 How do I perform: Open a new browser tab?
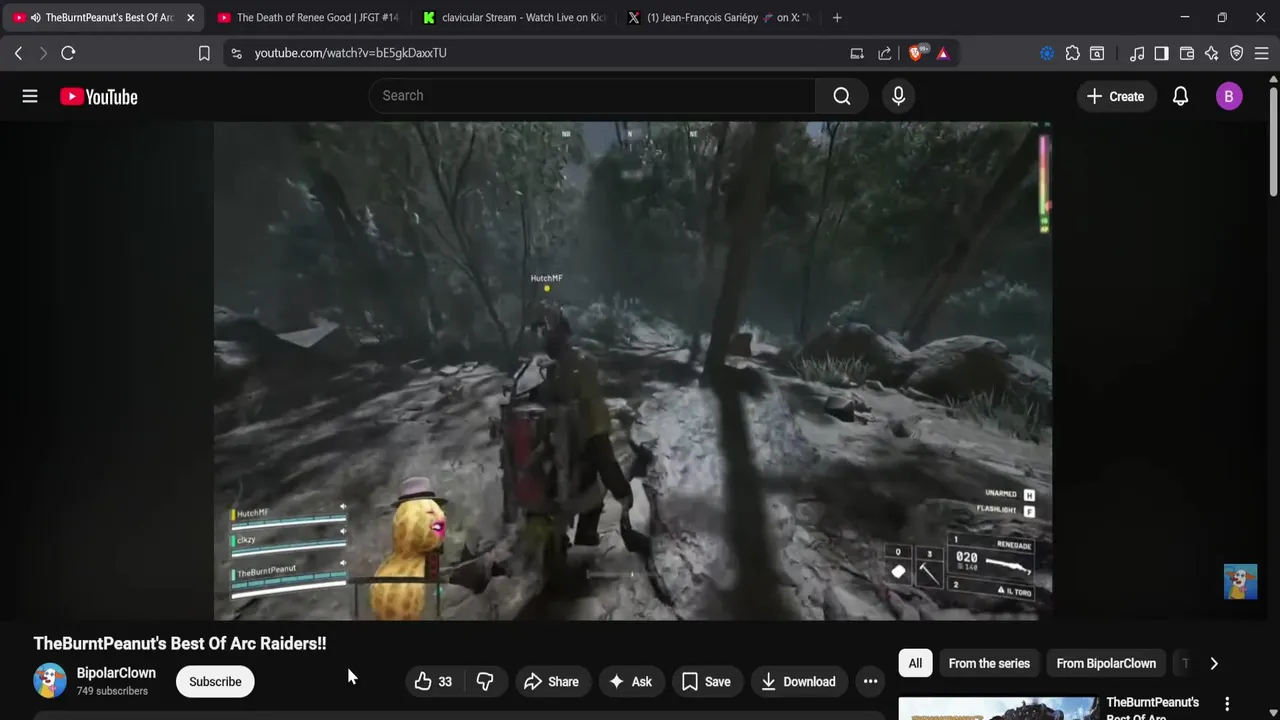click(x=837, y=18)
